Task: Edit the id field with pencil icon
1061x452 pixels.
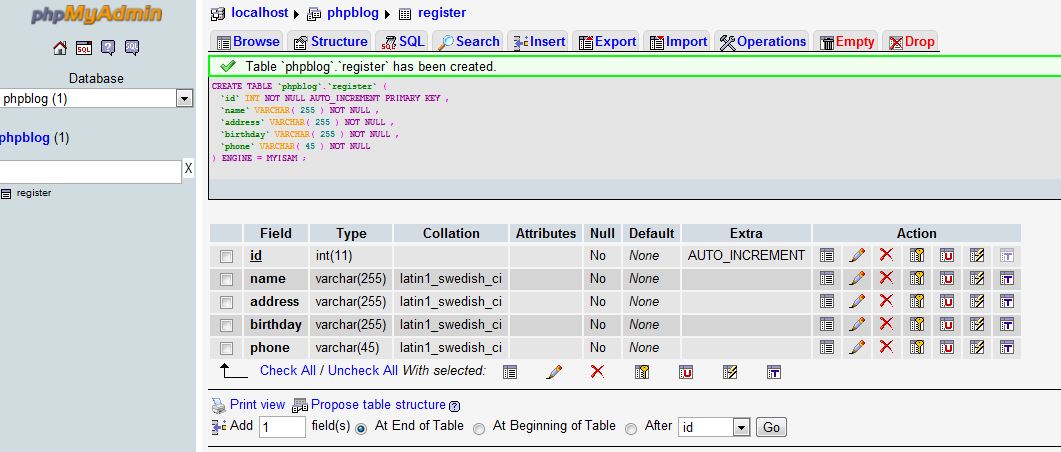Action: [x=857, y=256]
